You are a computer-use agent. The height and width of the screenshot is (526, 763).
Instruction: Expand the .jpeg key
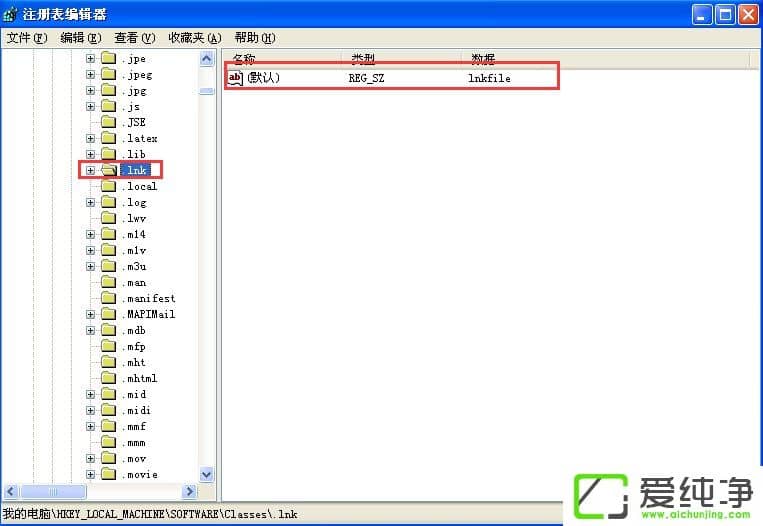[91, 74]
